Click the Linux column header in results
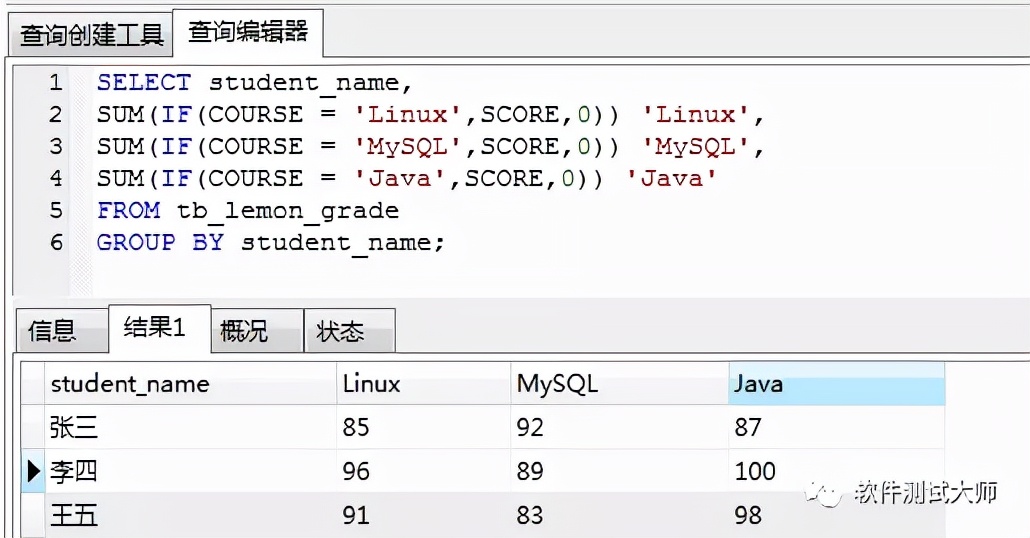The height and width of the screenshot is (538, 1030). click(371, 384)
